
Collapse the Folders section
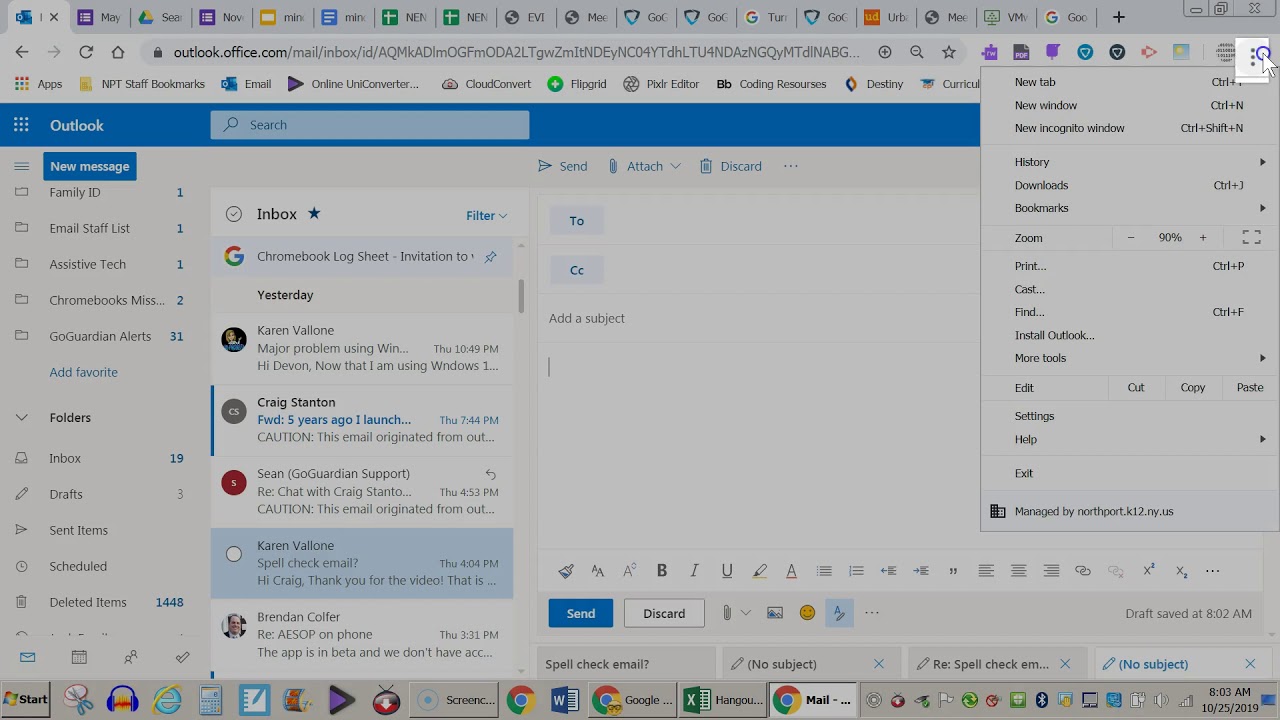click(21, 417)
